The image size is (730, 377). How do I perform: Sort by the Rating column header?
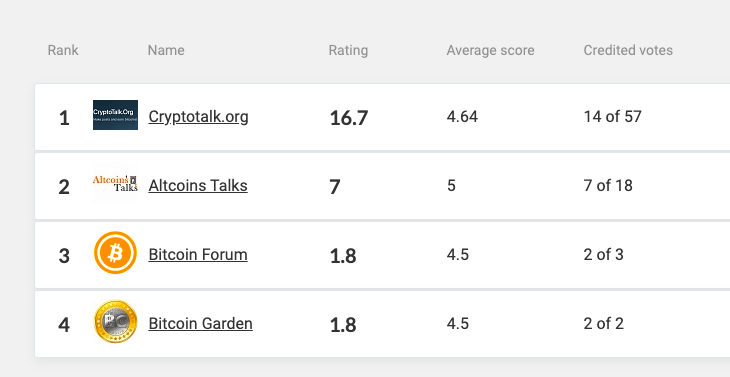pos(348,50)
